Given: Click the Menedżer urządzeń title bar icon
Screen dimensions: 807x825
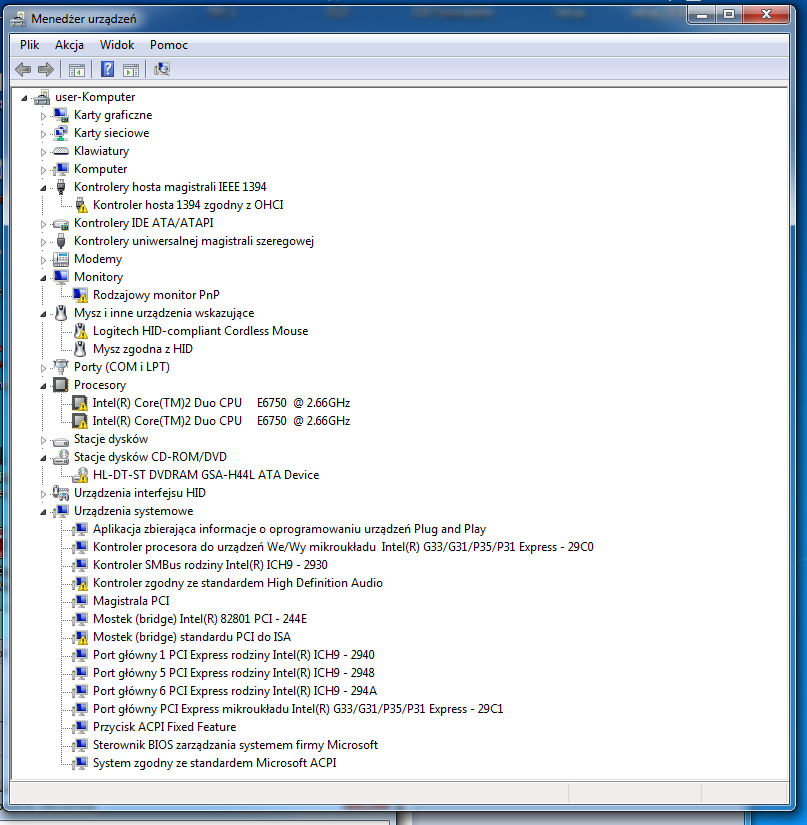Looking at the screenshot, I should 18,19.
